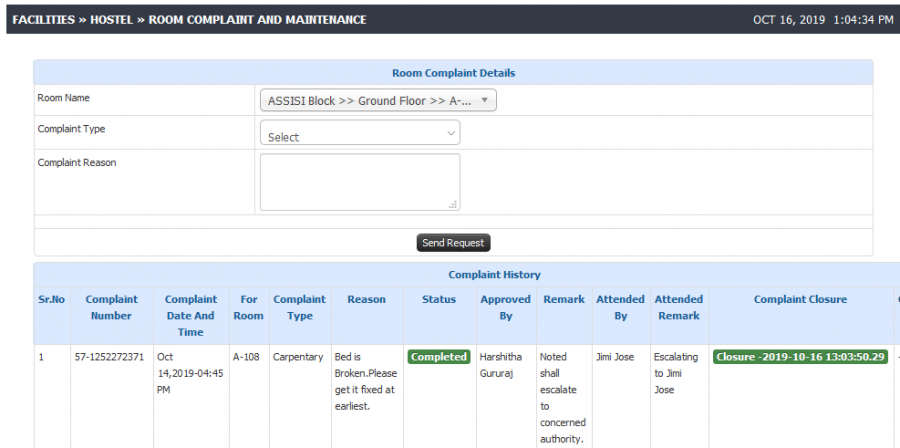900x448 pixels.
Task: Click the Oct 16, 2019 date-time display
Action: 823,20
